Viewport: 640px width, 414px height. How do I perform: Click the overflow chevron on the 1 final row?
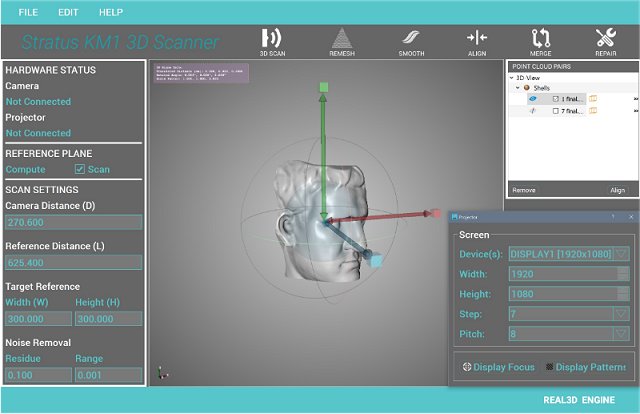(636, 99)
